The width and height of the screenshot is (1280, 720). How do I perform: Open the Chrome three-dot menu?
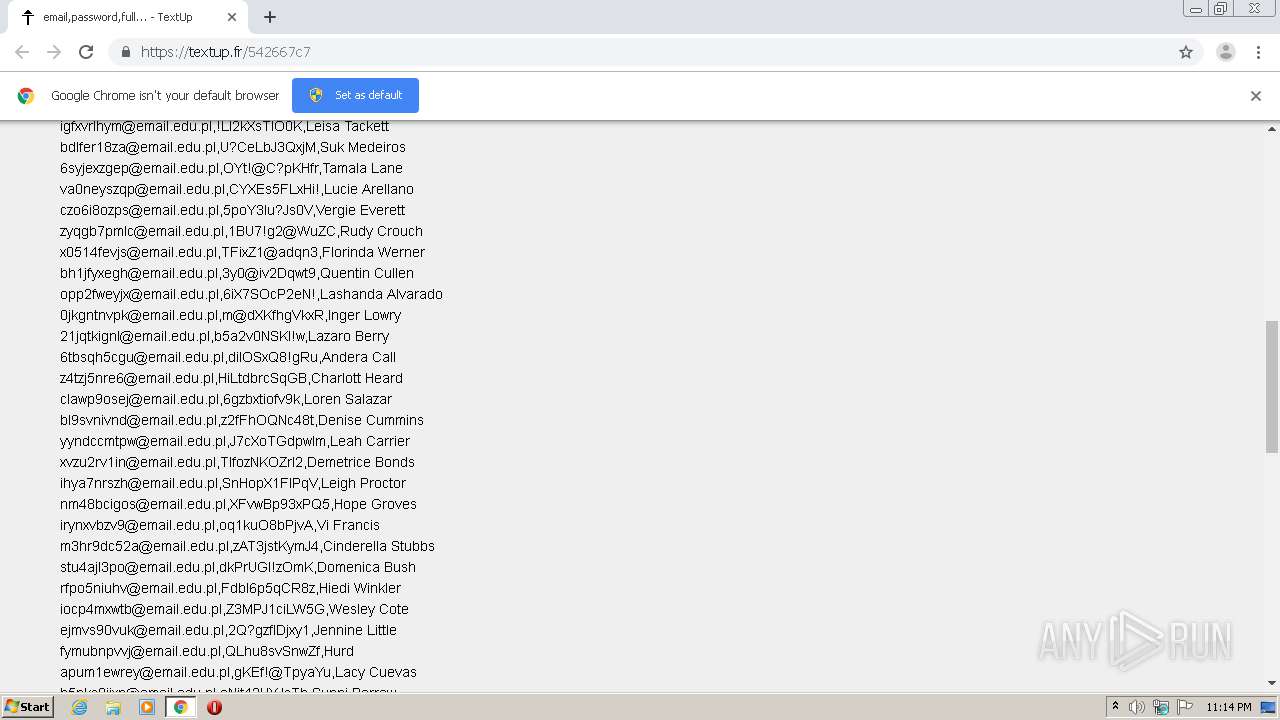(x=1259, y=52)
